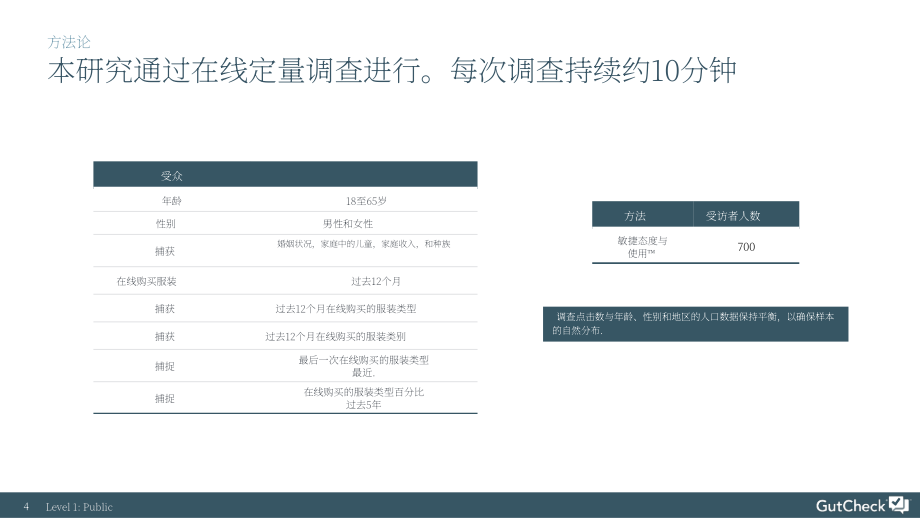Screen dimensions: 920x518
Task: Click the Level 1: Public footer label
Action: (79, 507)
